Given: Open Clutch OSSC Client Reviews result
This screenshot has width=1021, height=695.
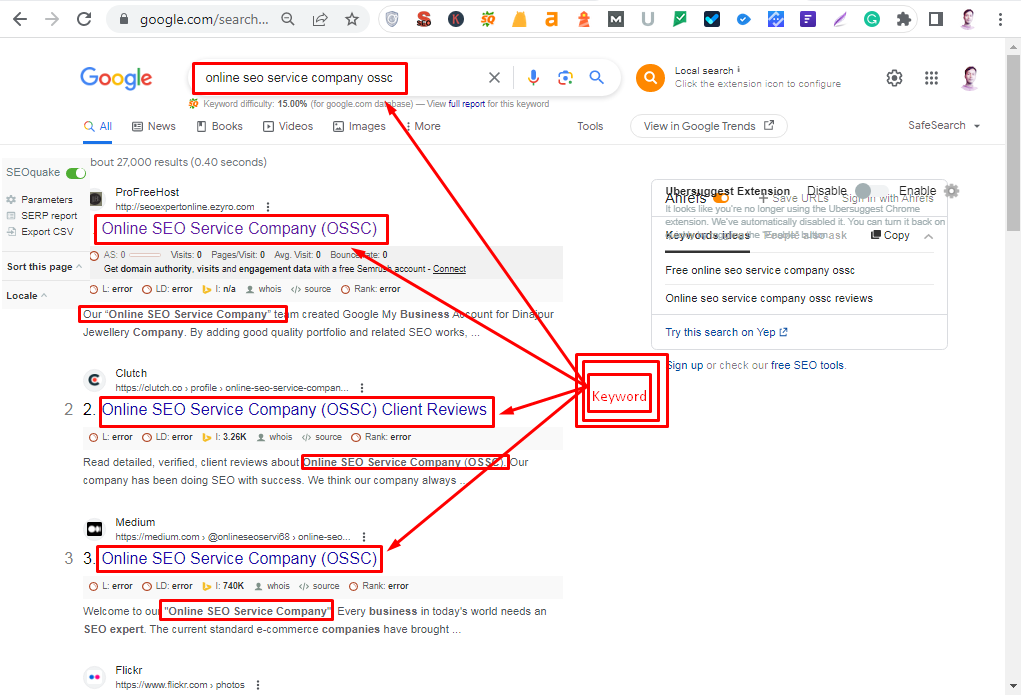Looking at the screenshot, I should pyautogui.click(x=294, y=410).
